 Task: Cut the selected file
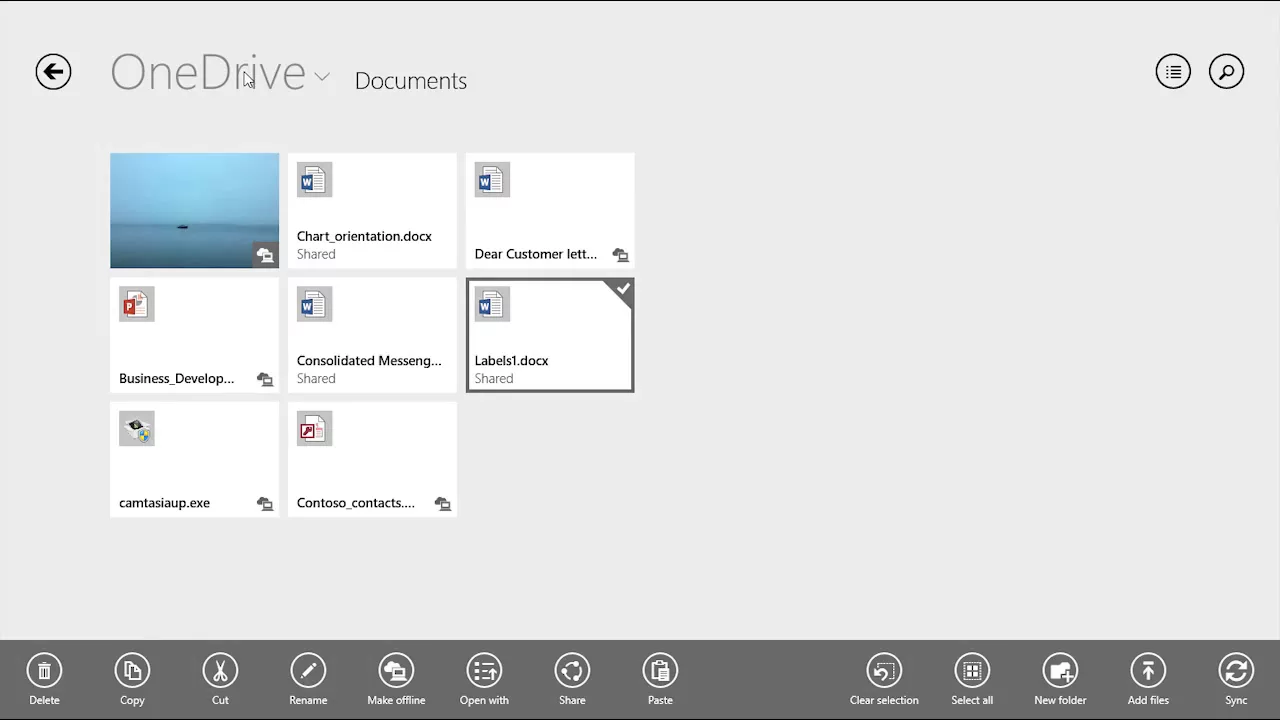220,680
